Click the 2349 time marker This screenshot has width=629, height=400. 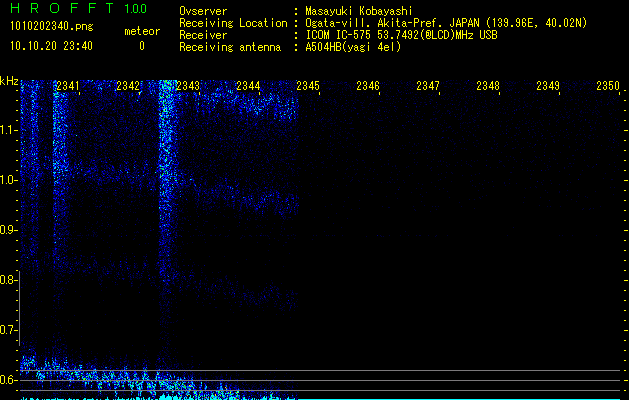[548, 86]
